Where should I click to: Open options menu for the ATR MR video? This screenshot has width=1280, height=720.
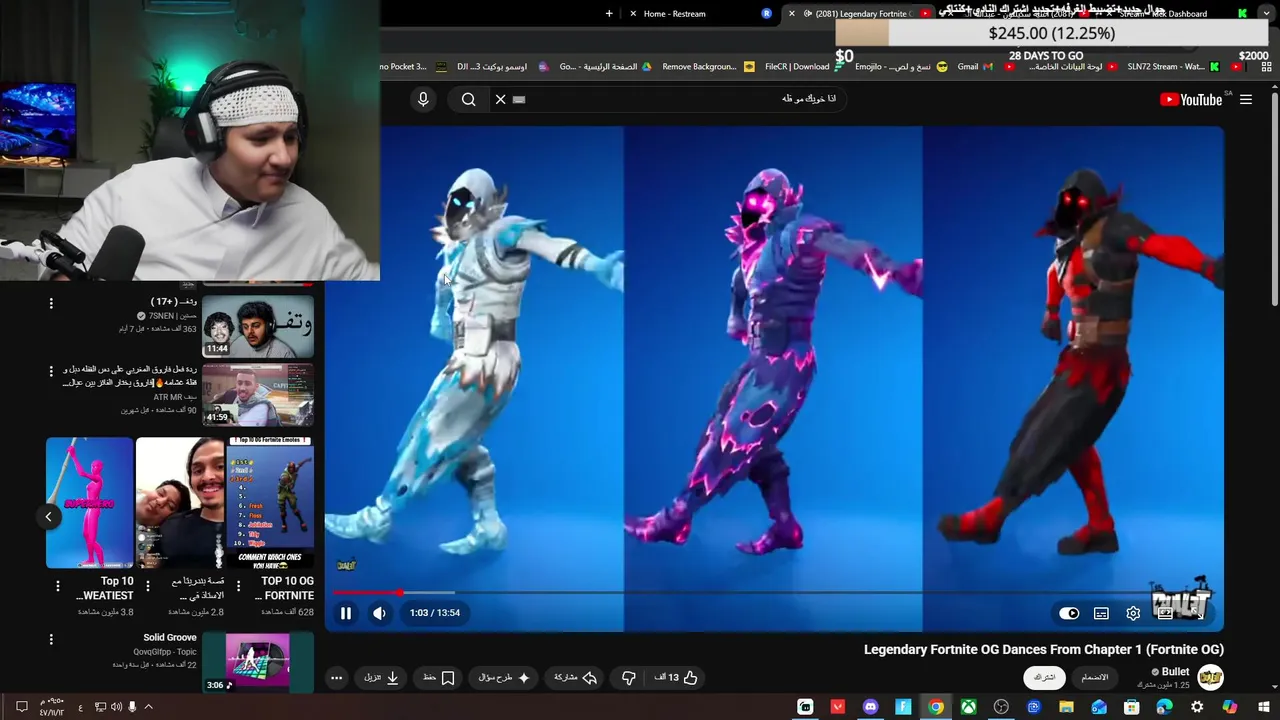[x=51, y=371]
